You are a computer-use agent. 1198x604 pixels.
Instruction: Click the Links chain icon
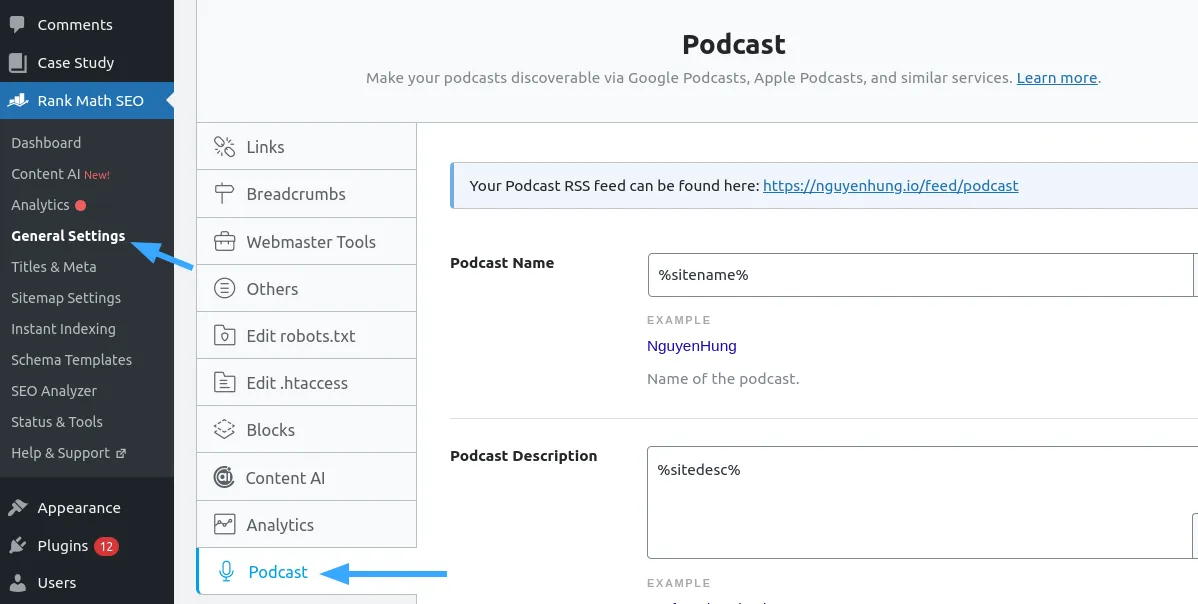pyautogui.click(x=224, y=147)
